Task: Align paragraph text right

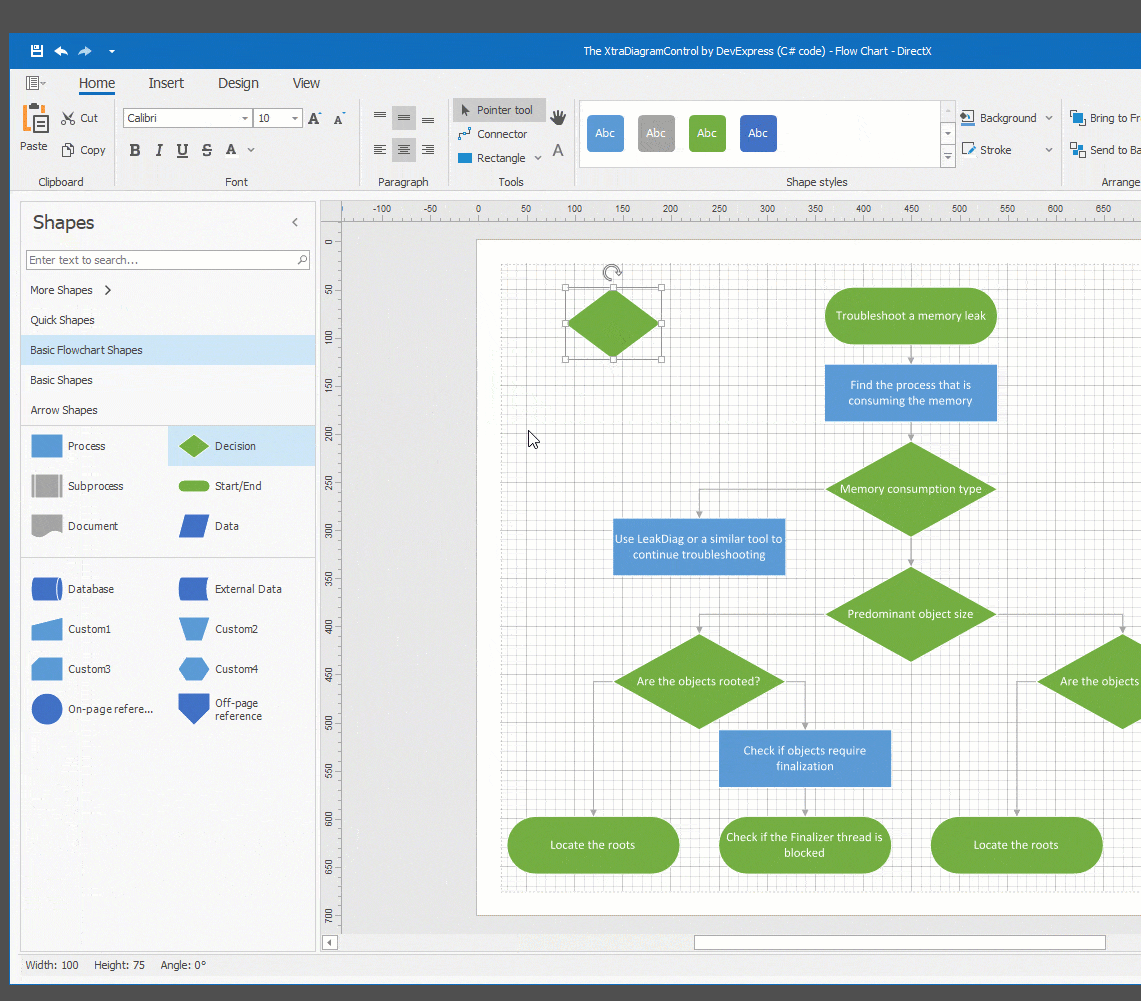Action: [428, 150]
